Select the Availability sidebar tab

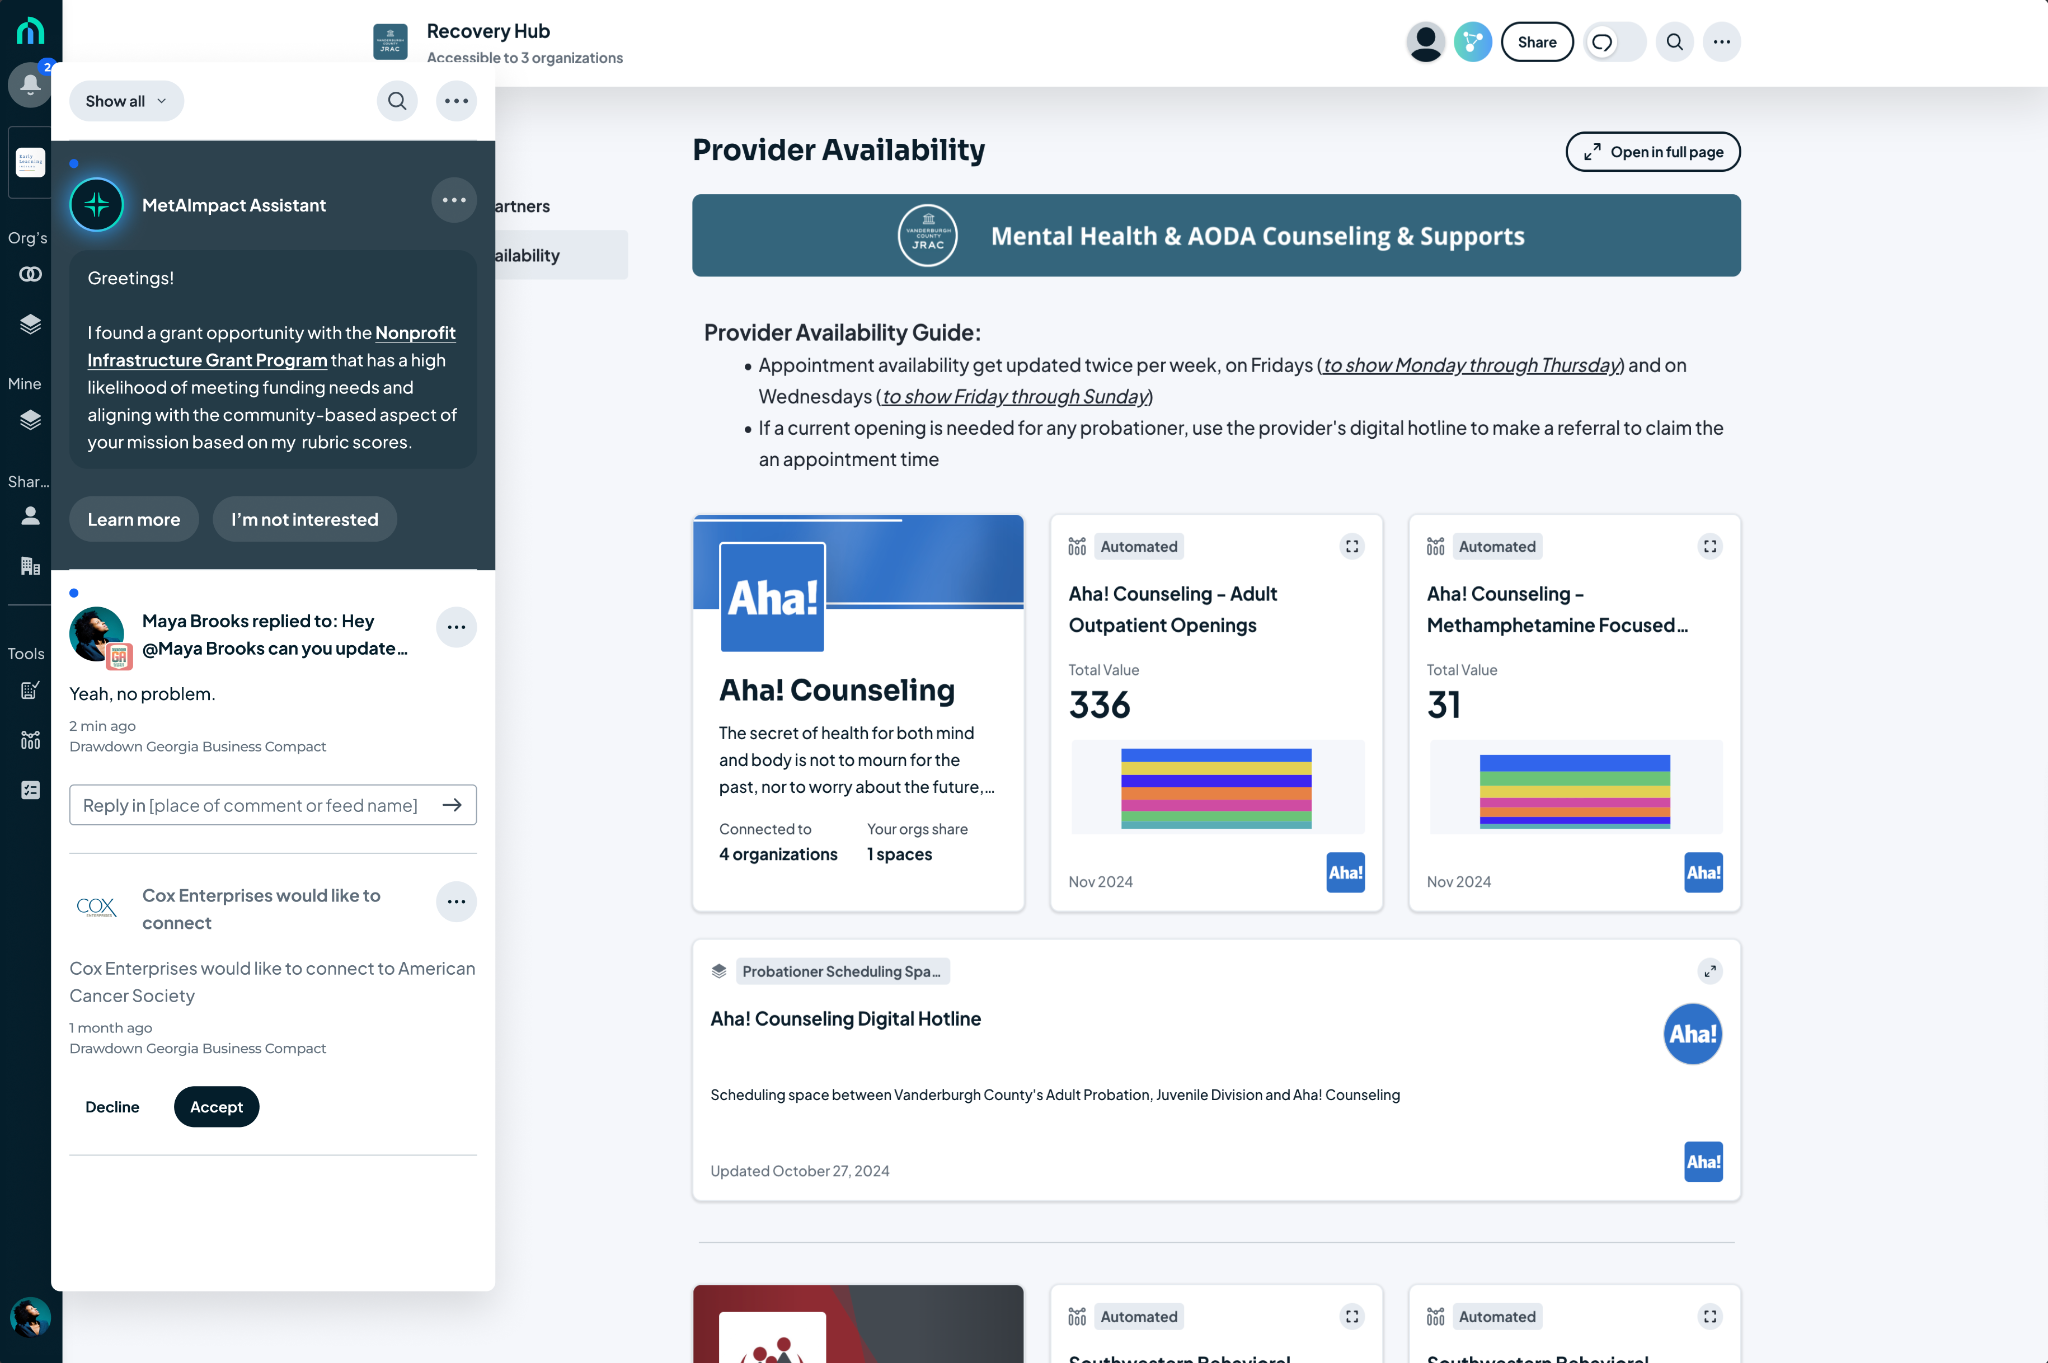(x=562, y=255)
